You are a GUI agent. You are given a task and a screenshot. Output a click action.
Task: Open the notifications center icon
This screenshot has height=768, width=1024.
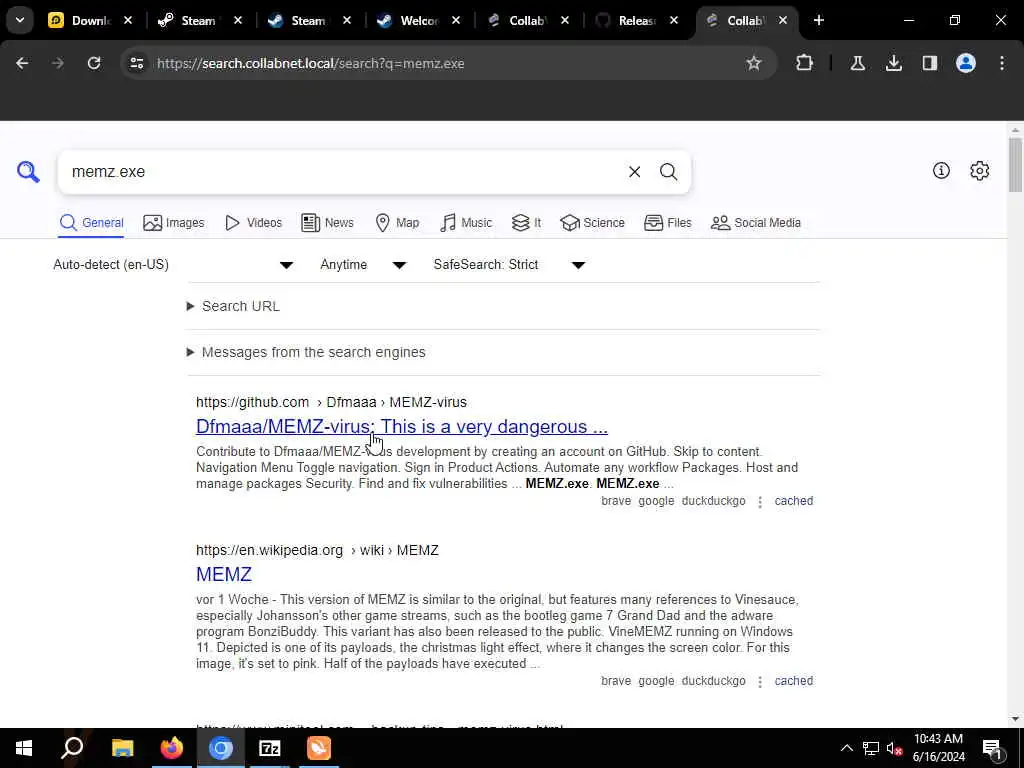tap(991, 748)
